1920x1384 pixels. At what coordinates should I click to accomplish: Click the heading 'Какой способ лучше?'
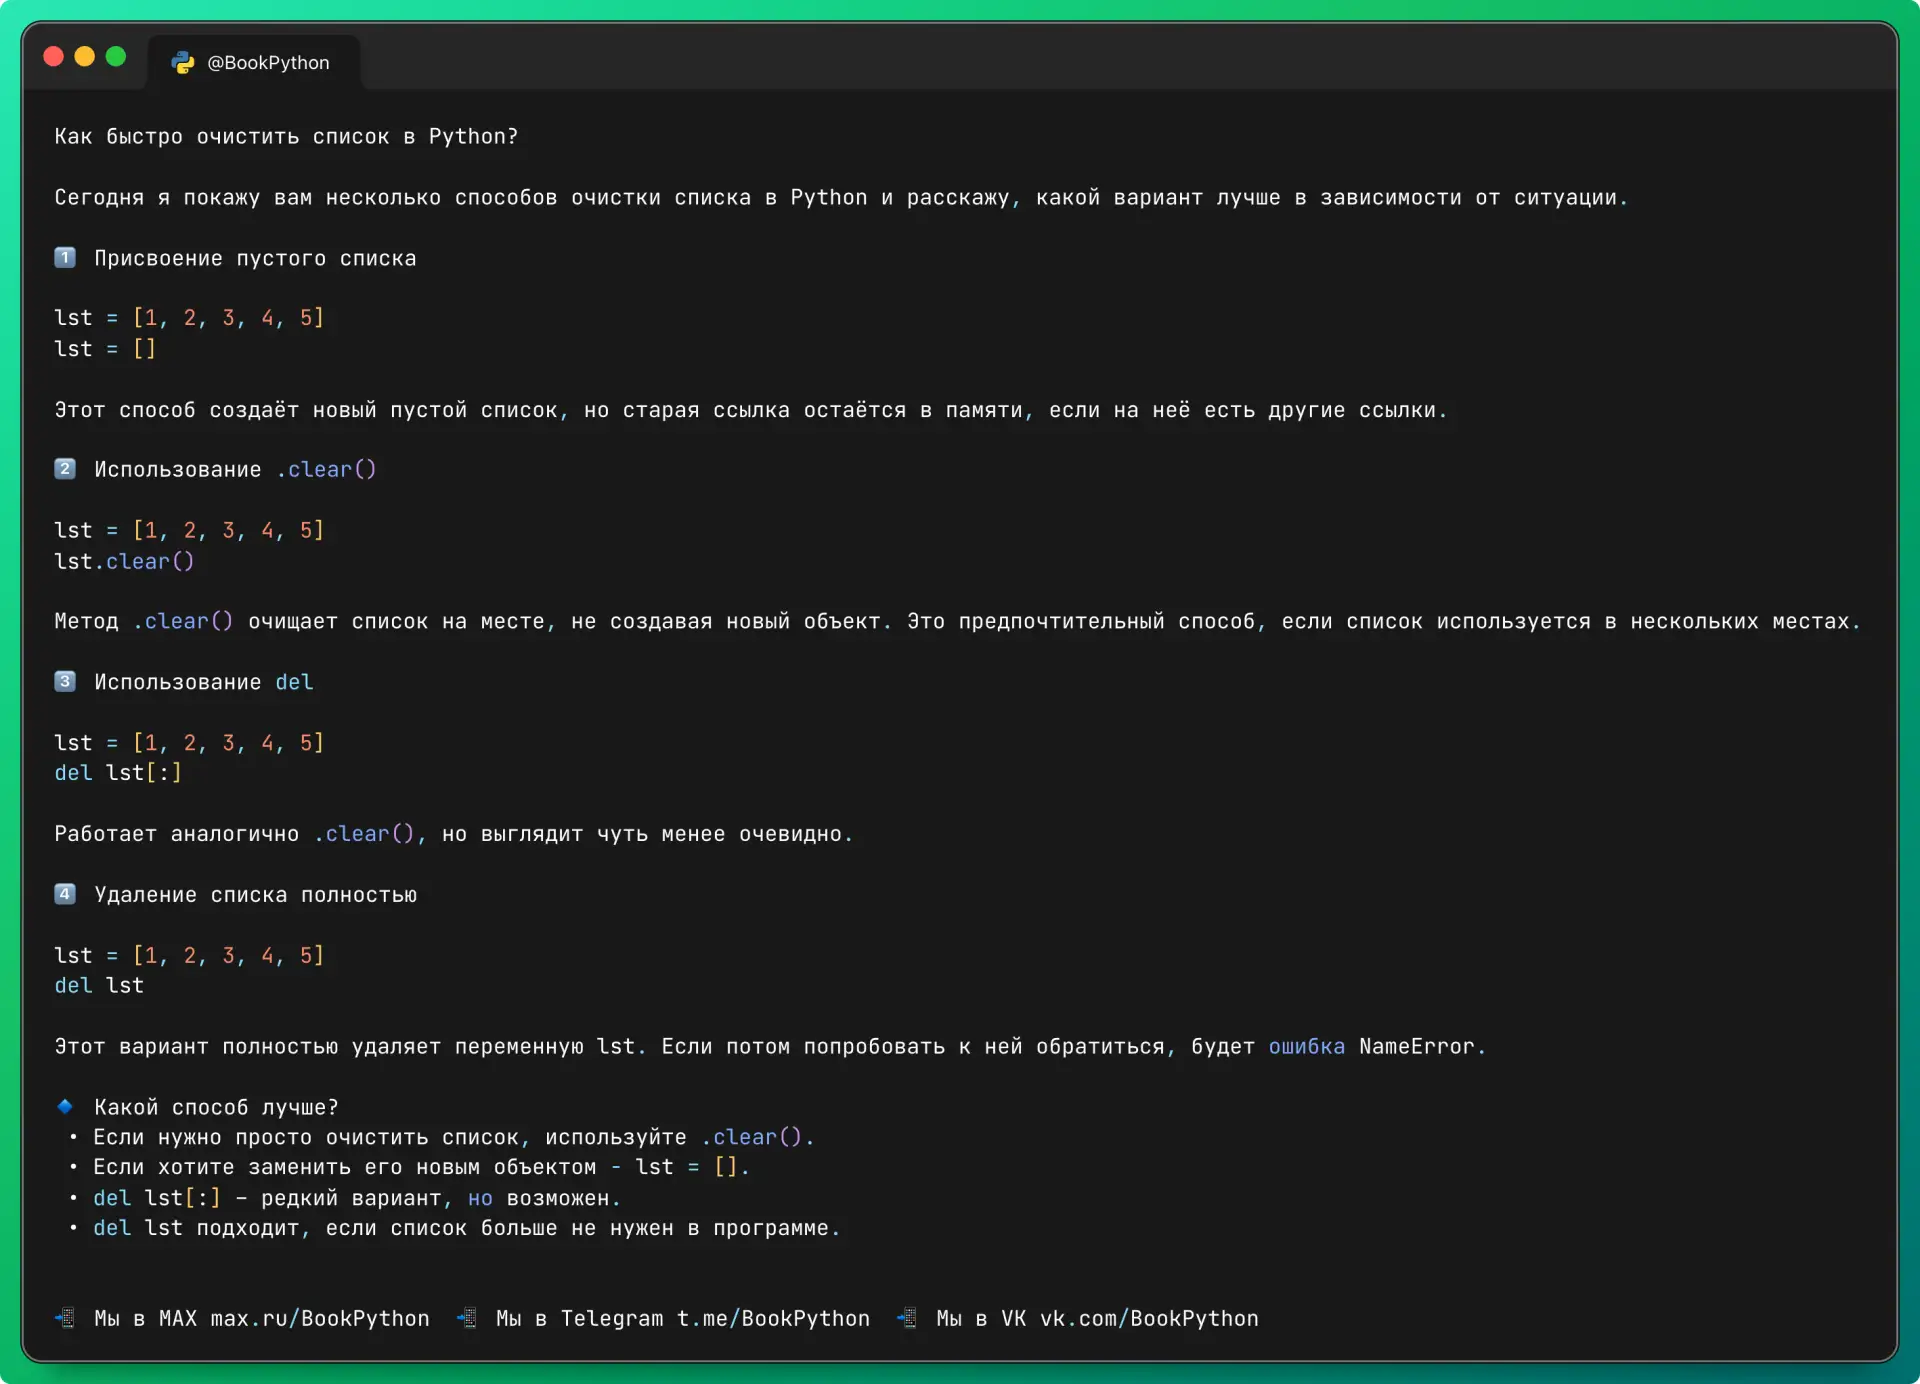click(216, 1108)
